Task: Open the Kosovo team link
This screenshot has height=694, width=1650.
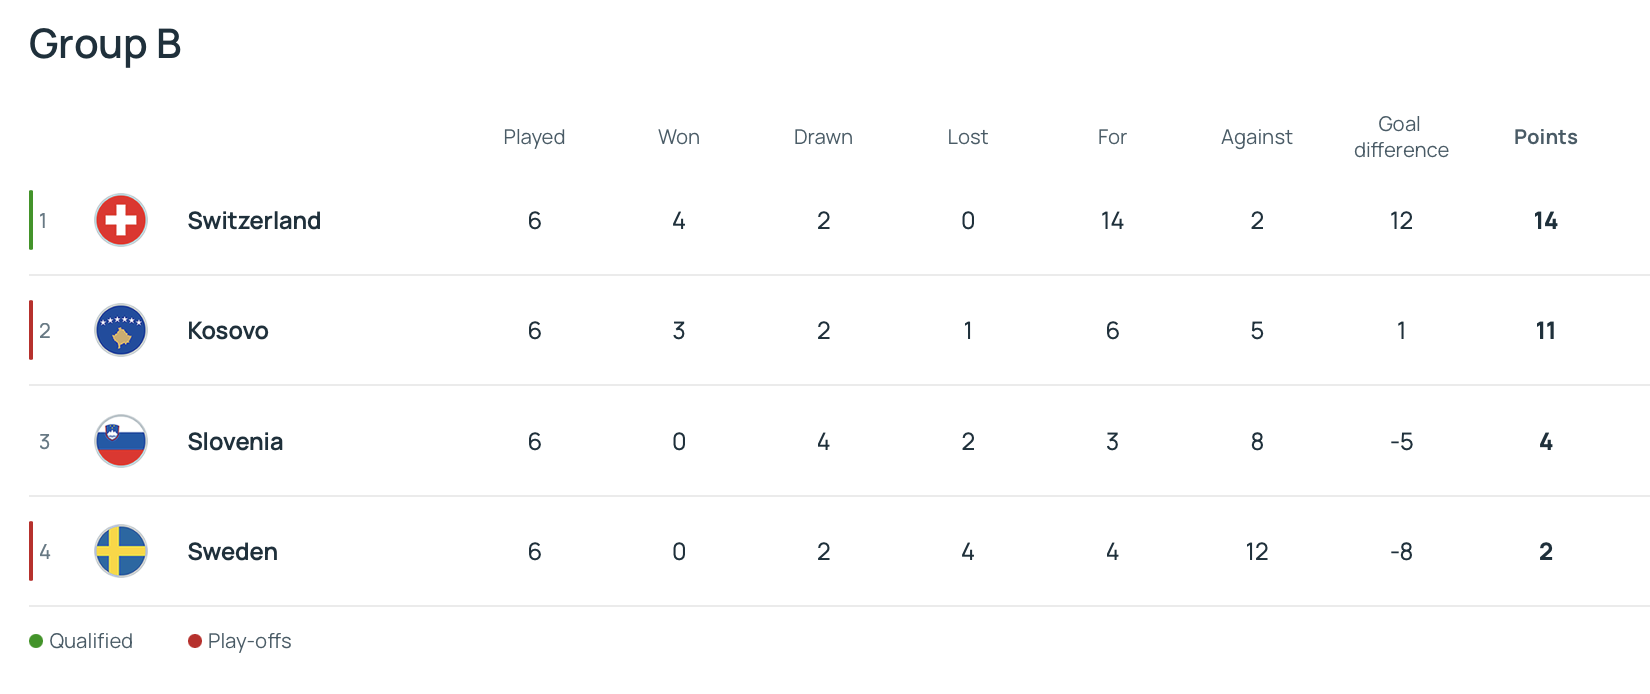Action: [x=228, y=331]
